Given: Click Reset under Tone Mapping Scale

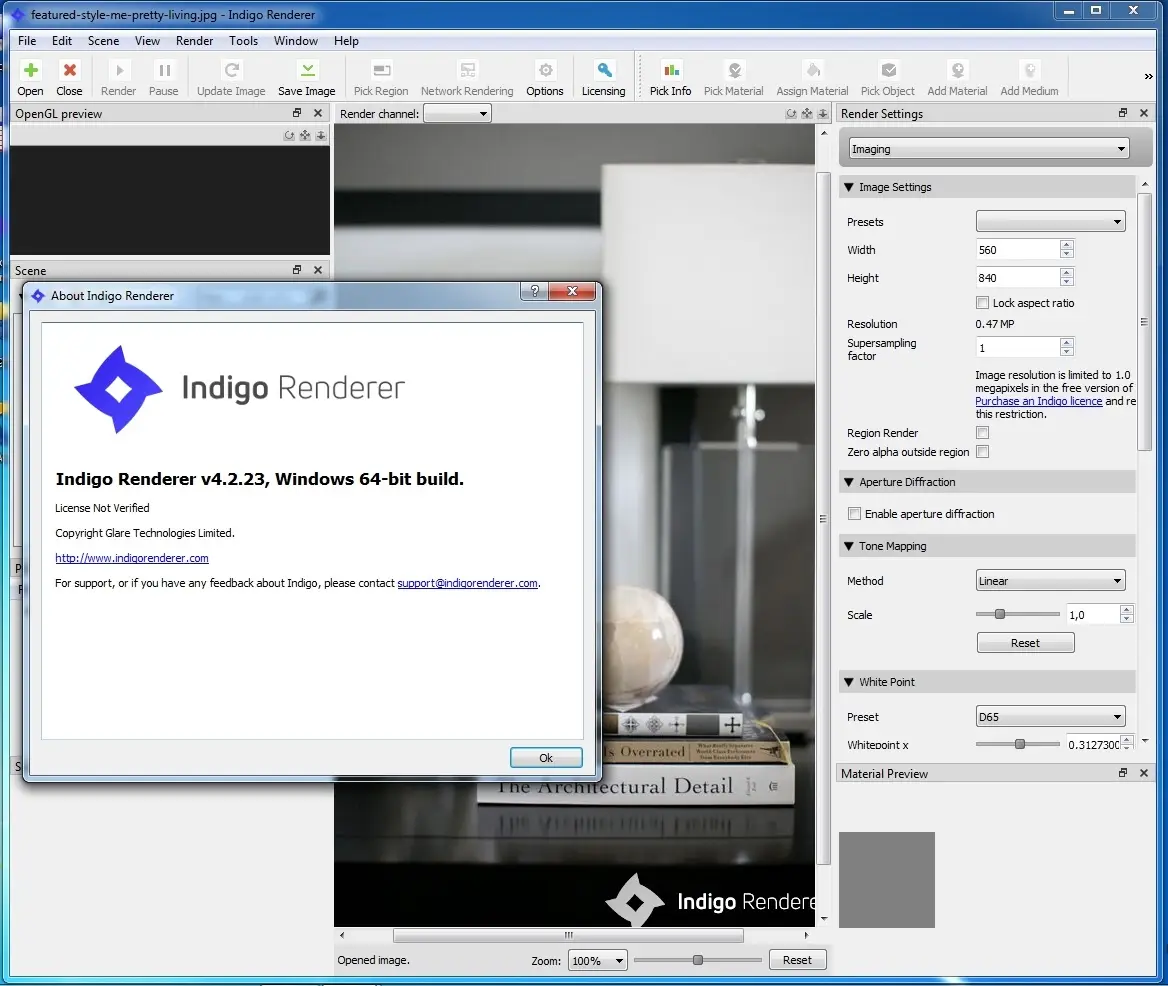Looking at the screenshot, I should point(1025,643).
